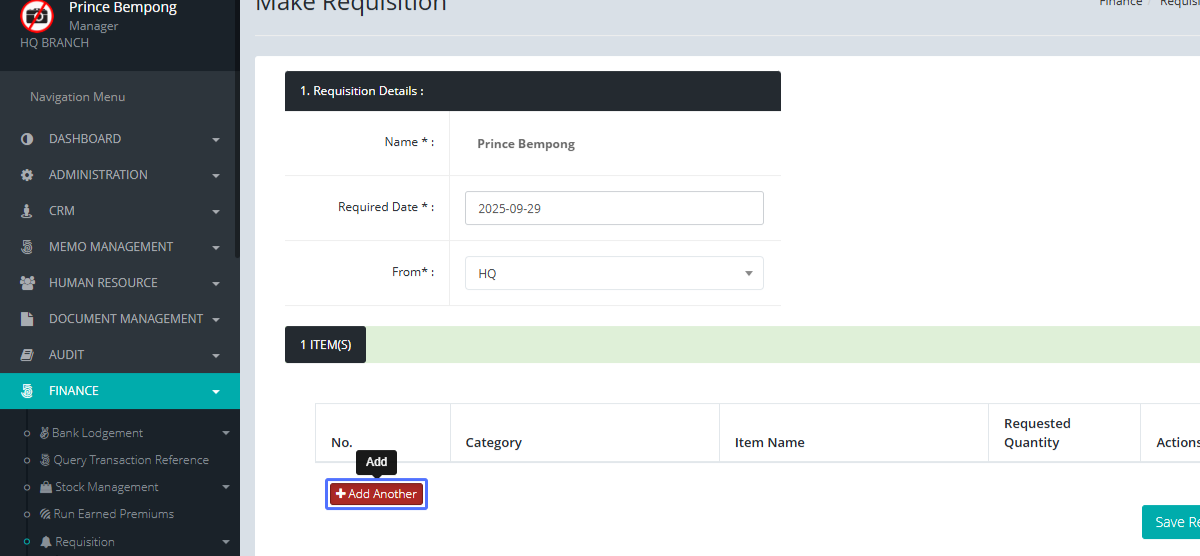Click the Human Resource people icon
1200x556 pixels.
(x=27, y=283)
